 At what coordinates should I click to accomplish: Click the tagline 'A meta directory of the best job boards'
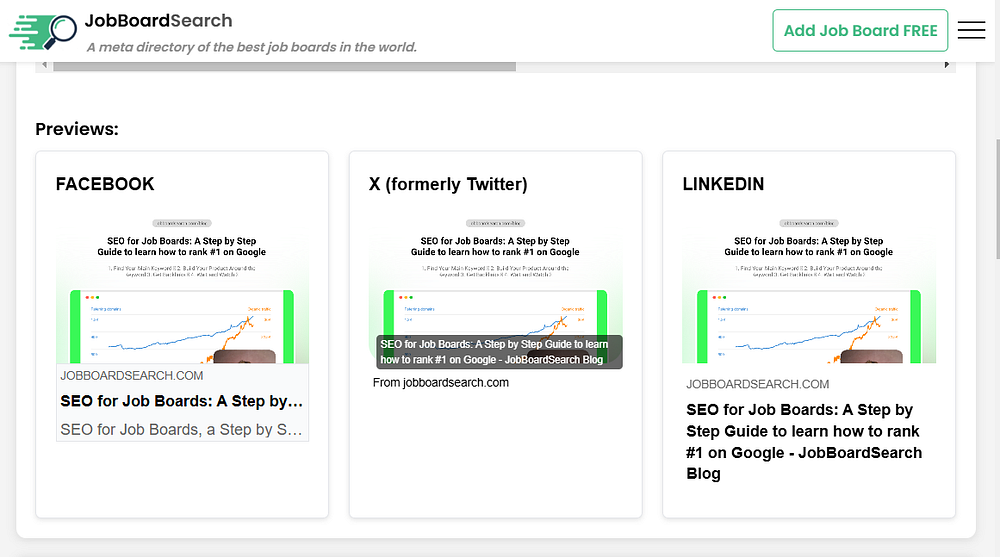[x=252, y=47]
